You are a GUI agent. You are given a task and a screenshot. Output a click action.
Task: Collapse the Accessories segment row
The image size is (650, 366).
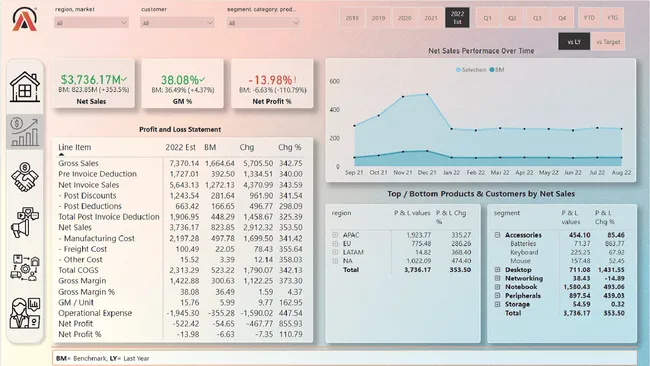(x=497, y=235)
